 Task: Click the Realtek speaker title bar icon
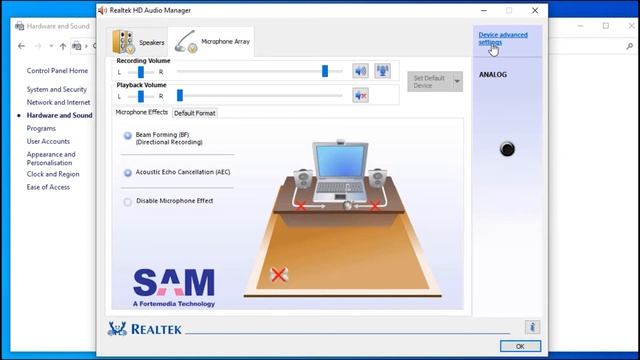pos(102,10)
